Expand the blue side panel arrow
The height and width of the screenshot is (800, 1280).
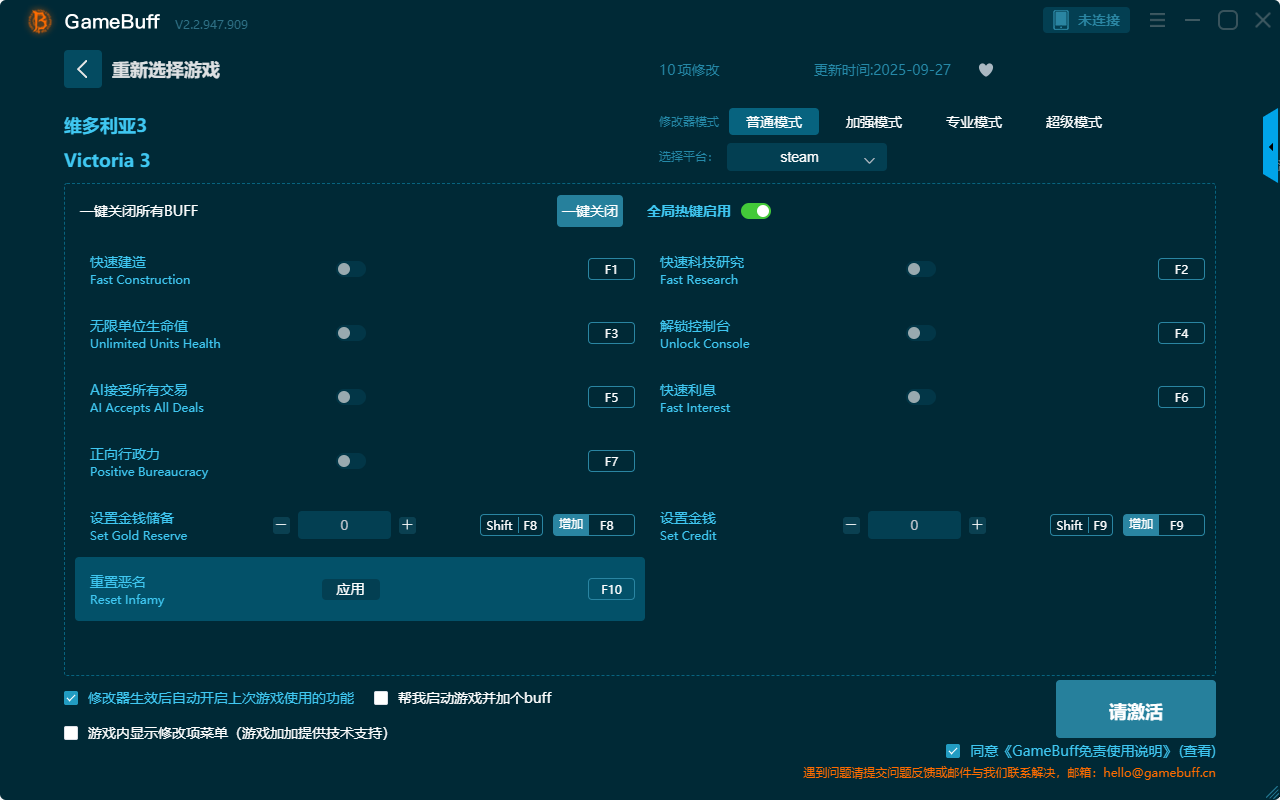1270,147
